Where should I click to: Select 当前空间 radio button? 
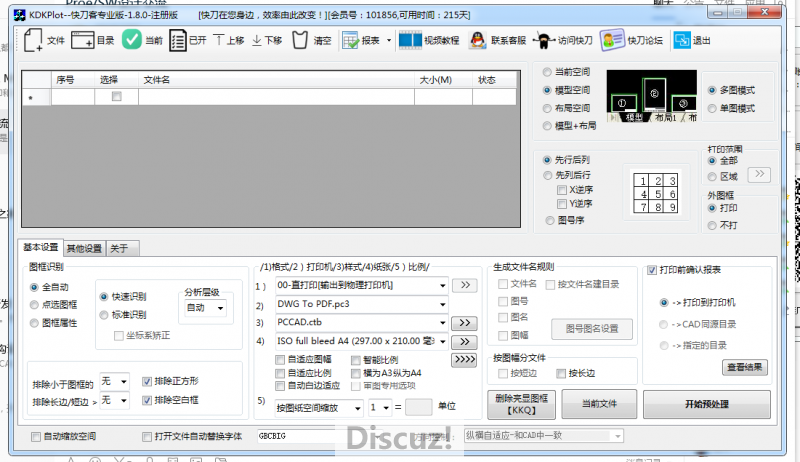point(547,72)
